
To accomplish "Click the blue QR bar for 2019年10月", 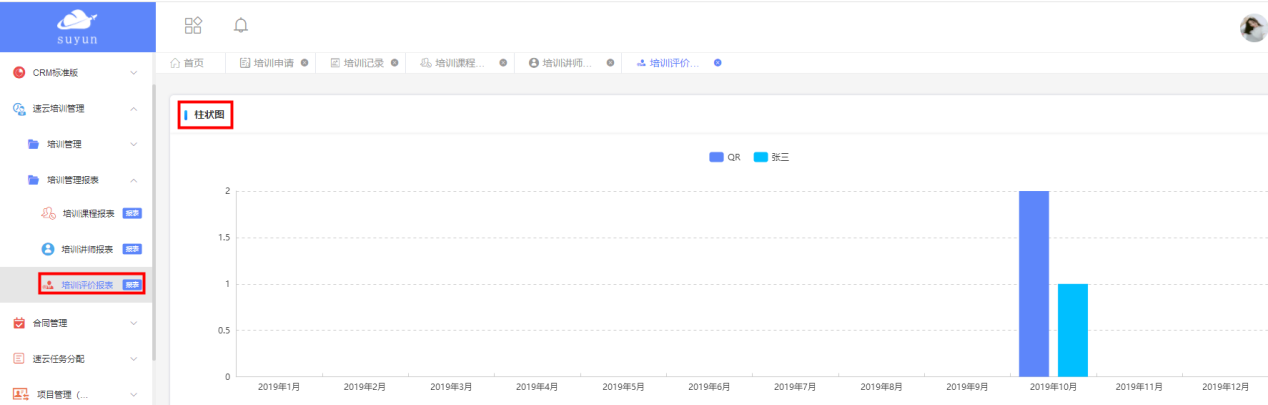I will [1034, 283].
